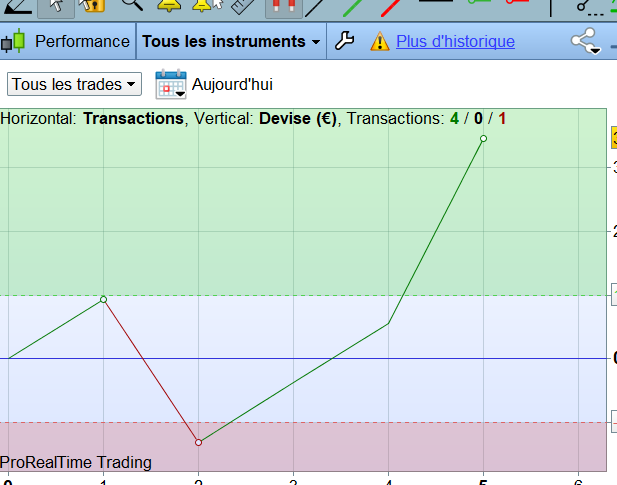Click the red losing trades count 1

(x=502, y=118)
